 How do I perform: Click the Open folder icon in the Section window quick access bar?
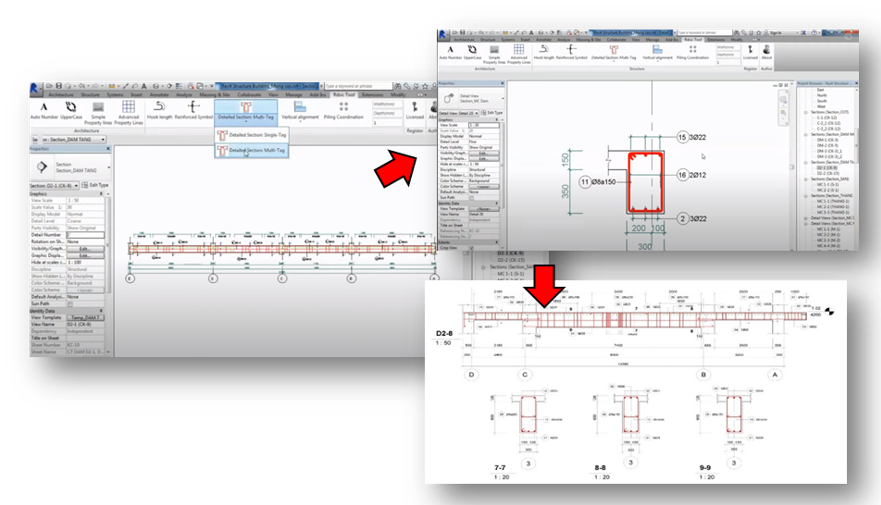49,86
